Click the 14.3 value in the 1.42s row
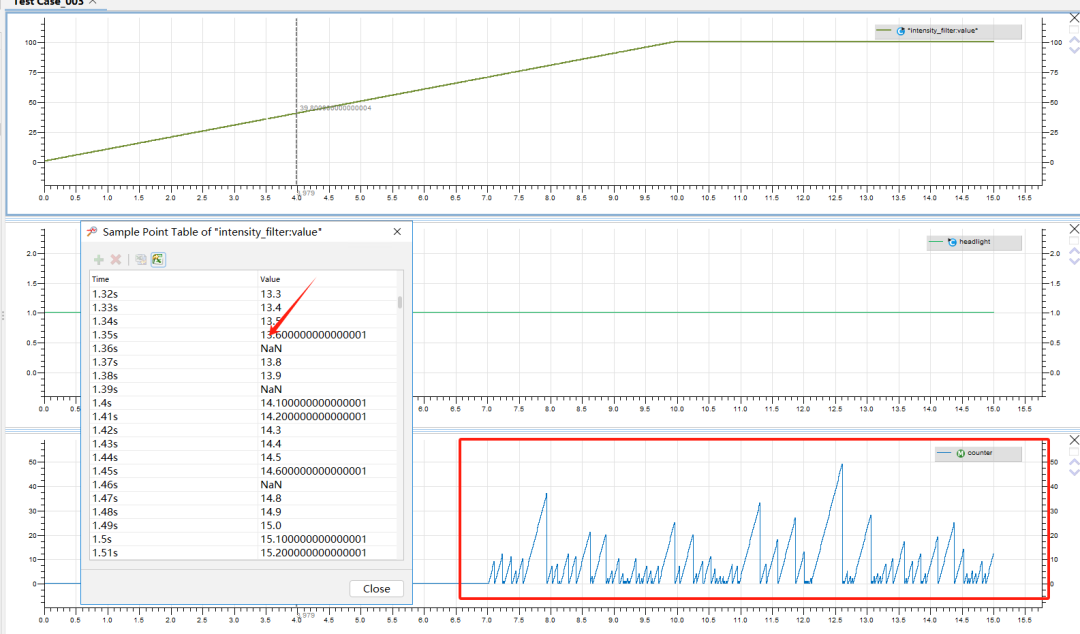 (271, 430)
